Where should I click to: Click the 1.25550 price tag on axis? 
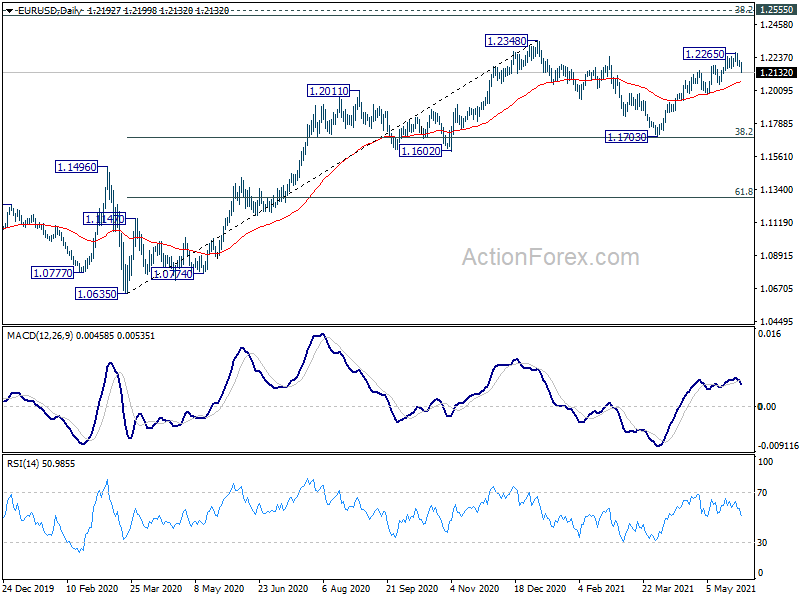tap(777, 10)
